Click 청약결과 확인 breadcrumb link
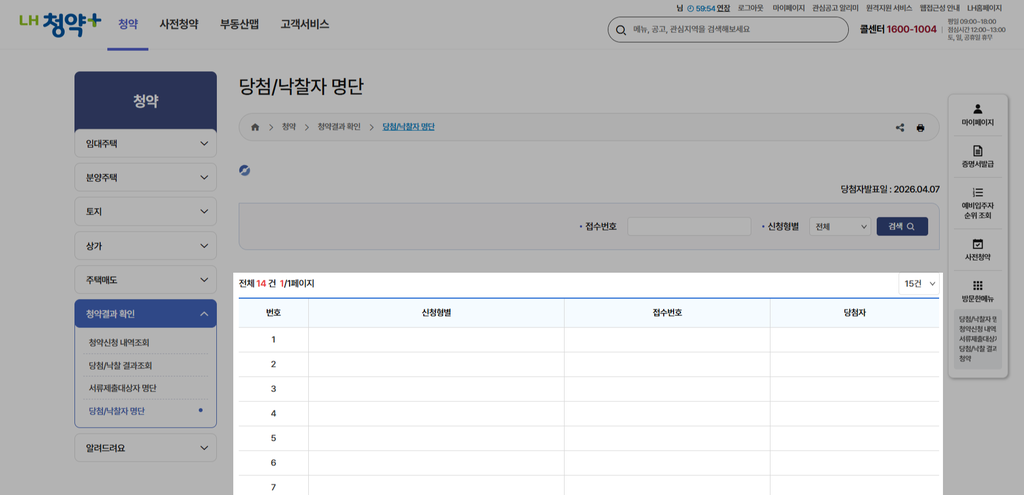 coord(338,127)
